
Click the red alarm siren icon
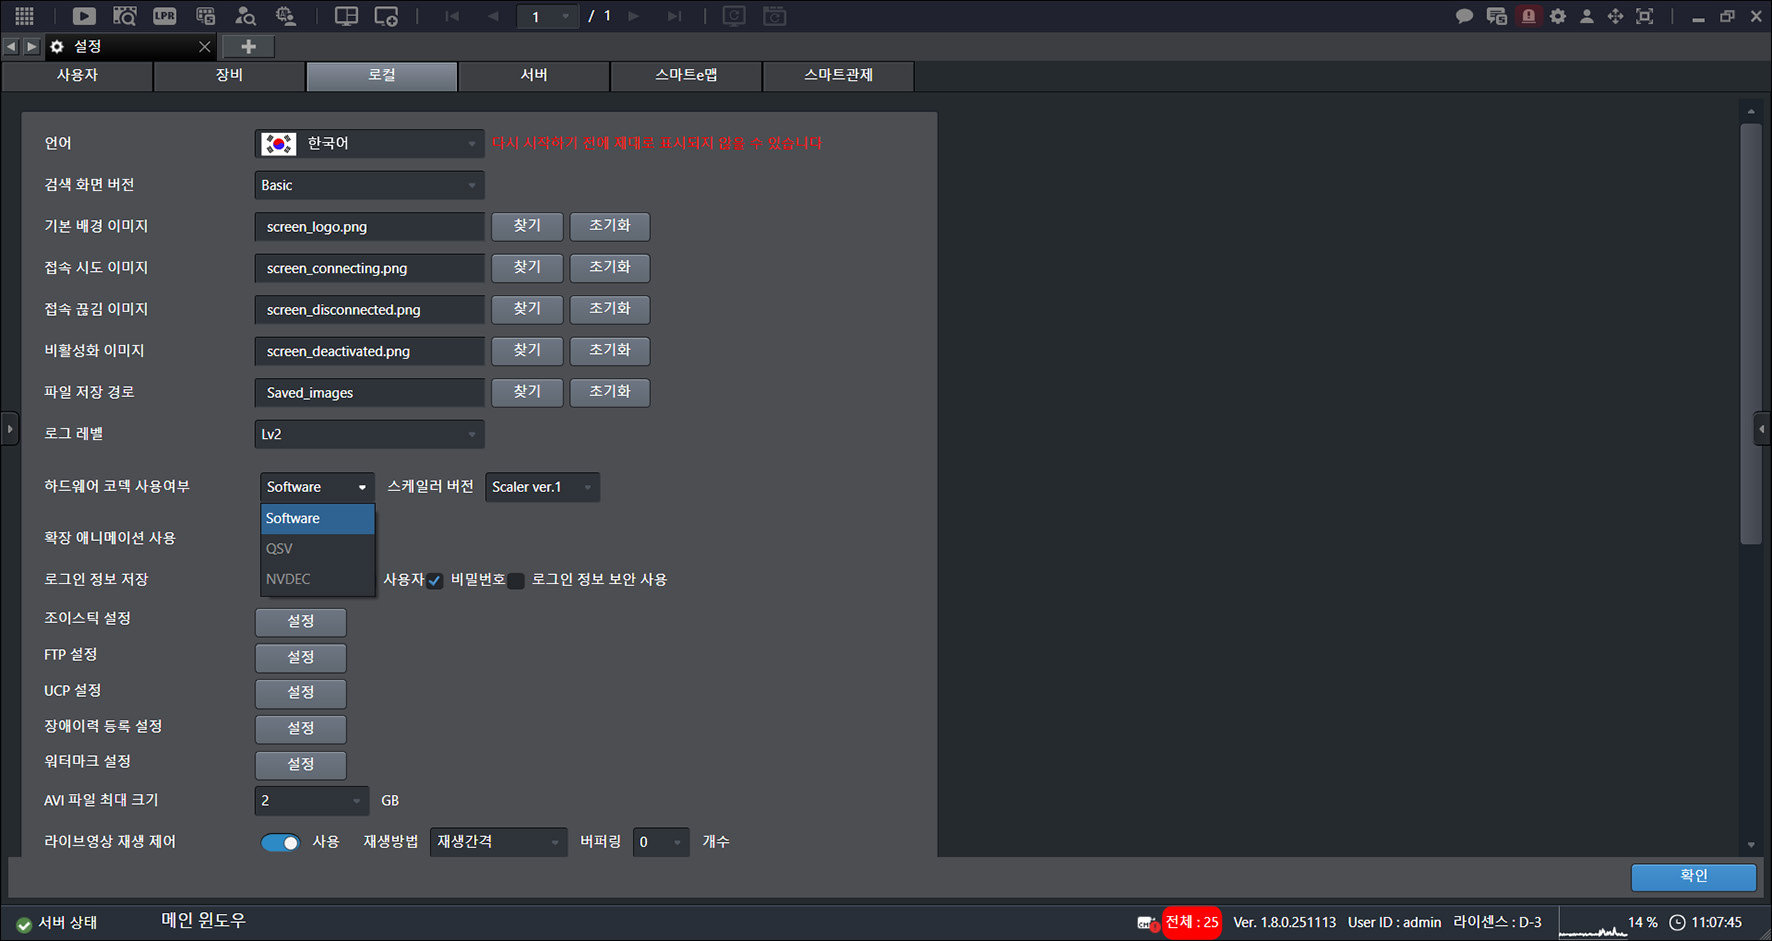click(x=1528, y=16)
